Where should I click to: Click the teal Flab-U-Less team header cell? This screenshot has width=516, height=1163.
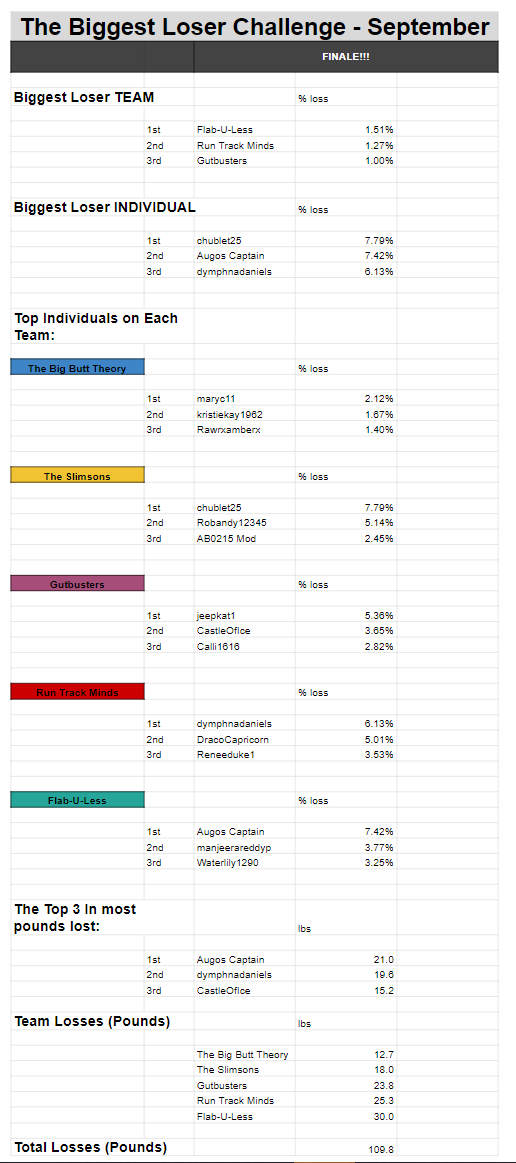pos(77,800)
